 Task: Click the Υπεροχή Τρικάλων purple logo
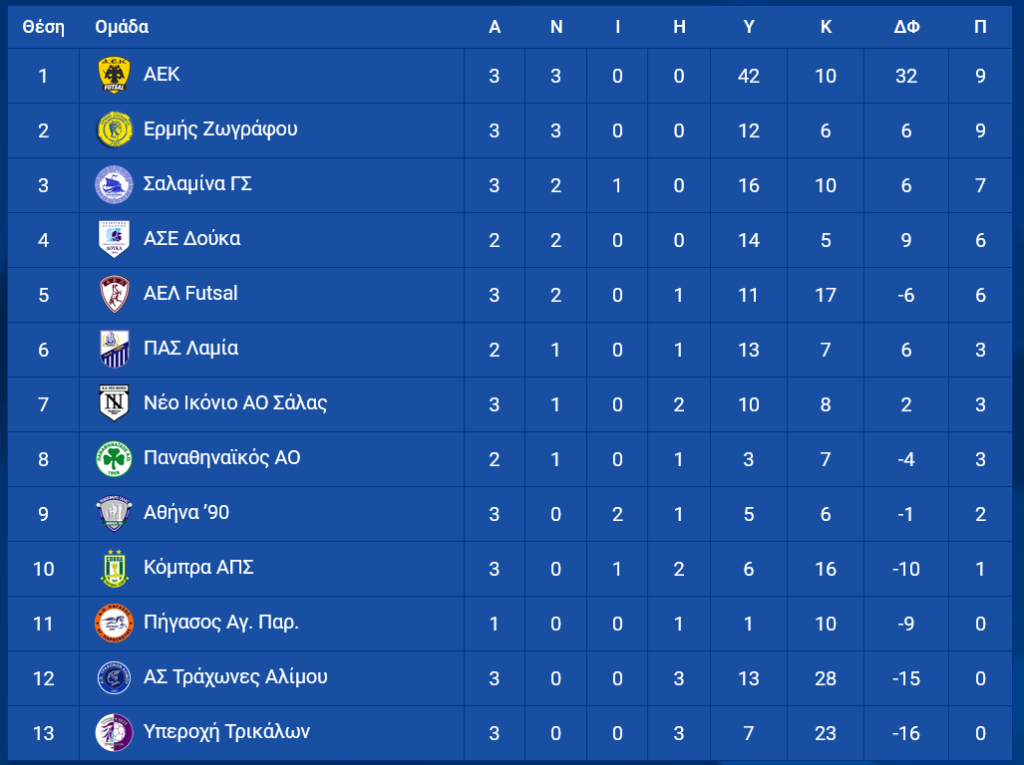114,732
